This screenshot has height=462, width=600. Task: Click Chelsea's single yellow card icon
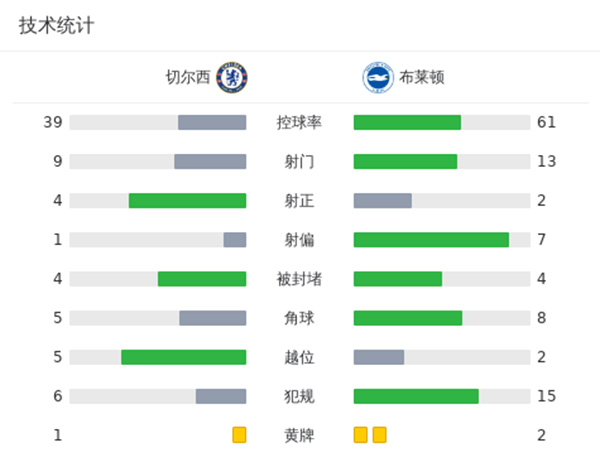point(239,435)
